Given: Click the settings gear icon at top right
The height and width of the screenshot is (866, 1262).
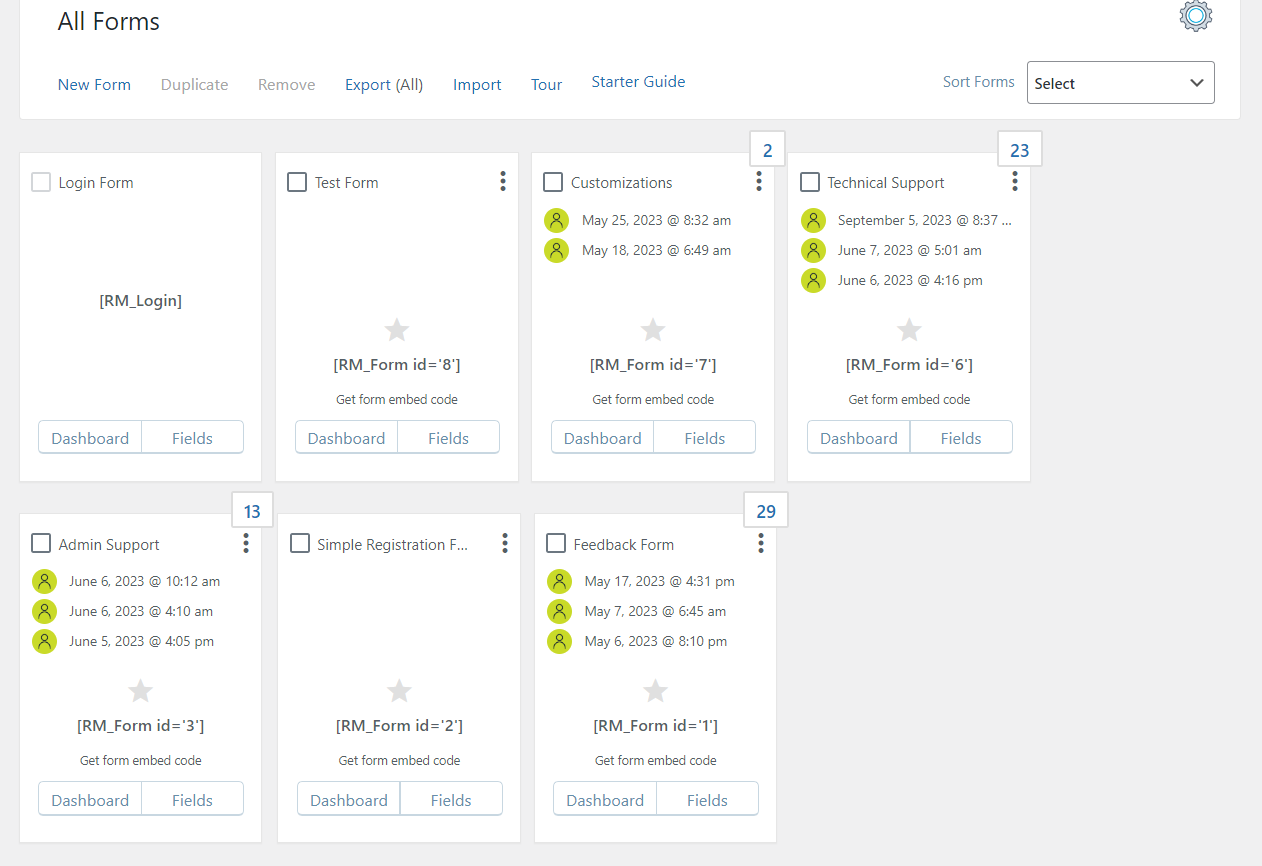Looking at the screenshot, I should tap(1196, 16).
